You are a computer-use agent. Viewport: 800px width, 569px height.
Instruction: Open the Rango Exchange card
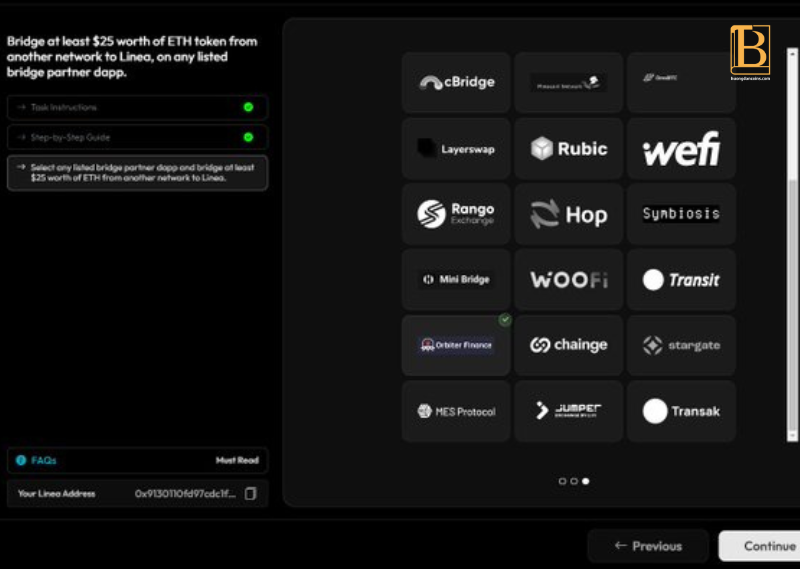click(456, 214)
